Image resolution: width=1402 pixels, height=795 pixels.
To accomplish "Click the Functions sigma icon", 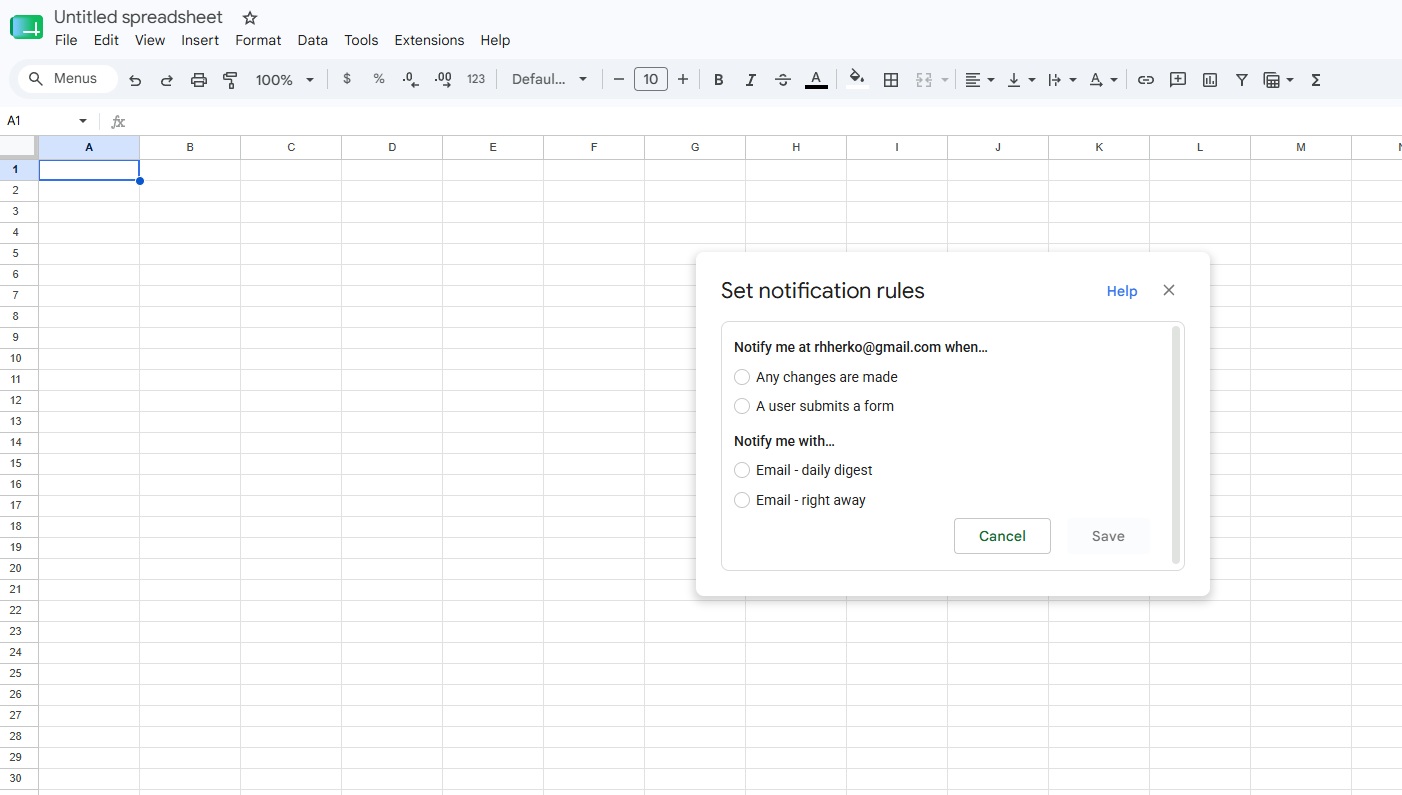I will (x=1316, y=80).
